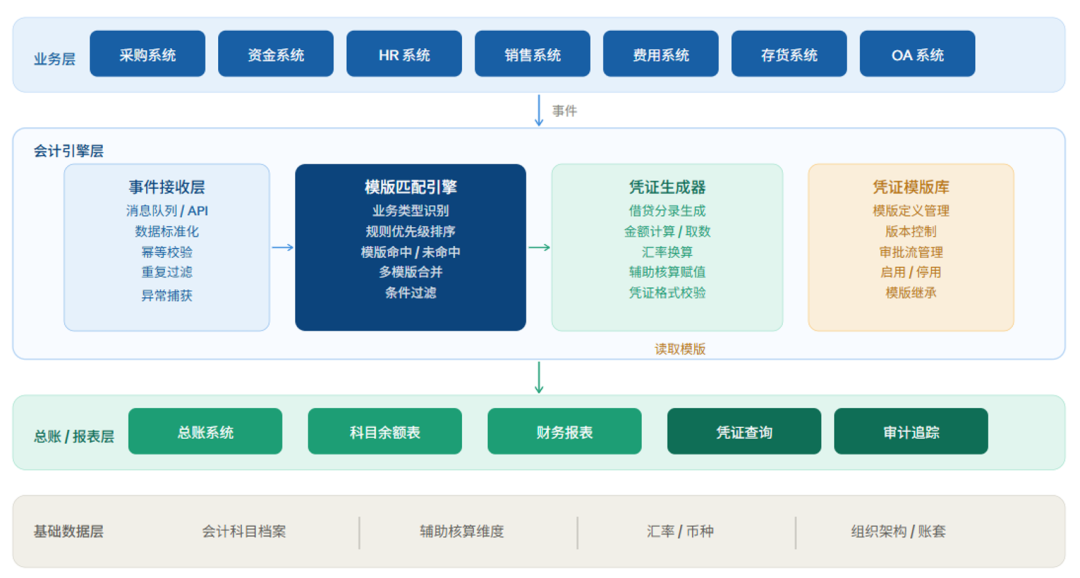This screenshot has width=1080, height=578.
Task: Click the 采购系统 box
Action: point(147,54)
